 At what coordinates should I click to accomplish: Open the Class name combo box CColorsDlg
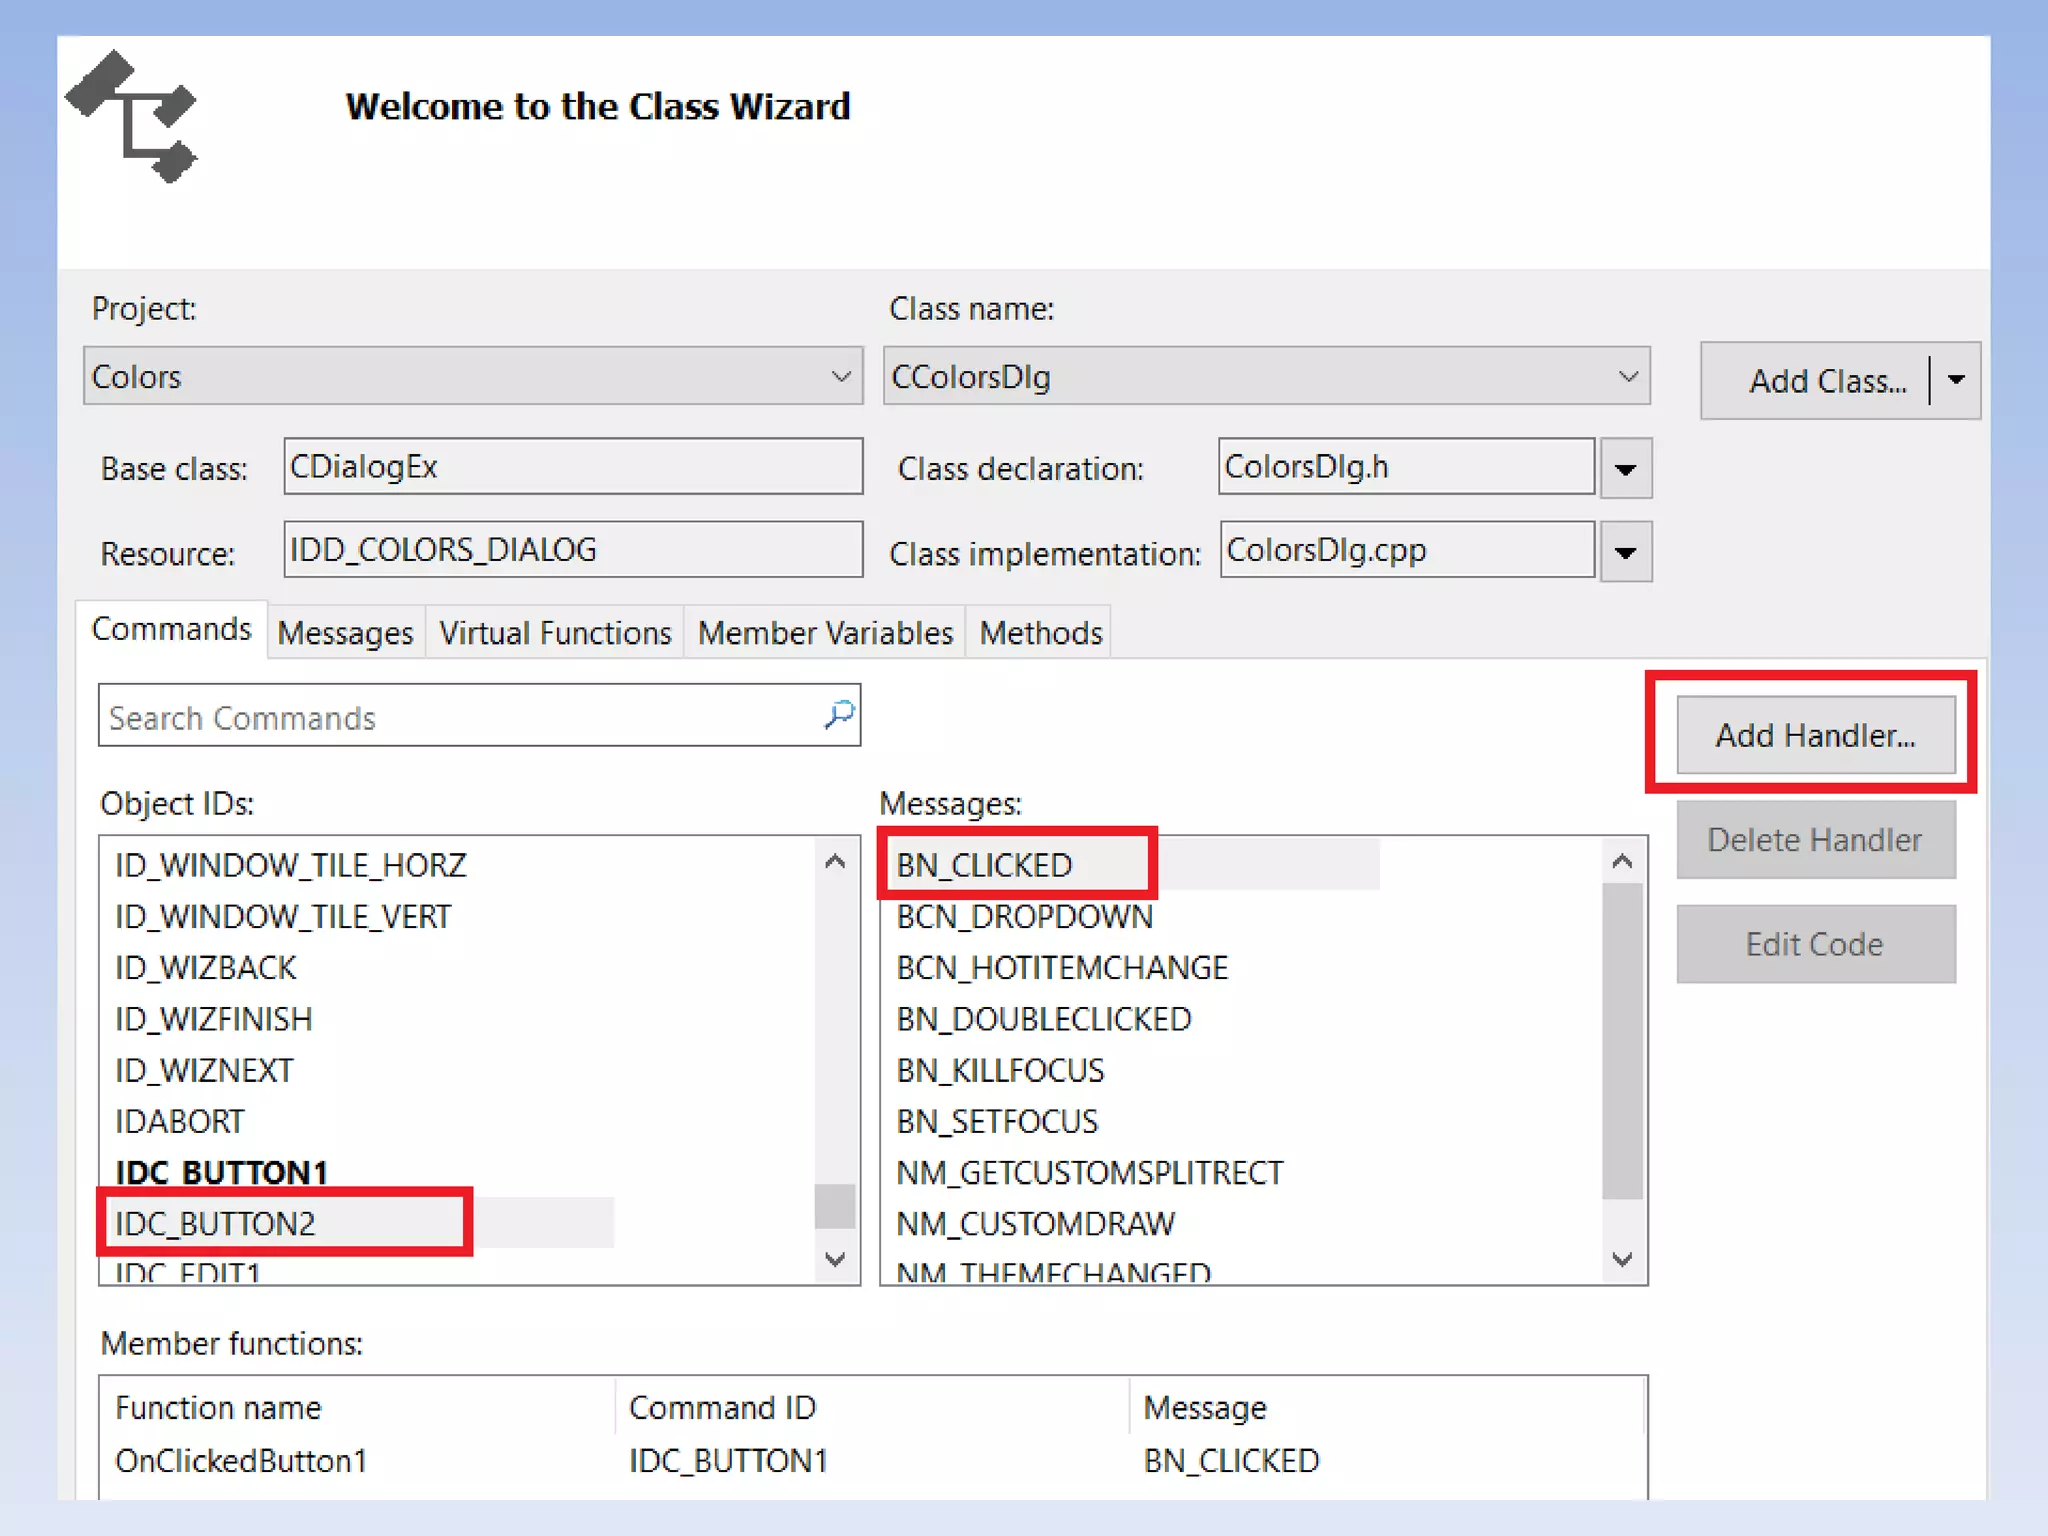coord(1265,376)
